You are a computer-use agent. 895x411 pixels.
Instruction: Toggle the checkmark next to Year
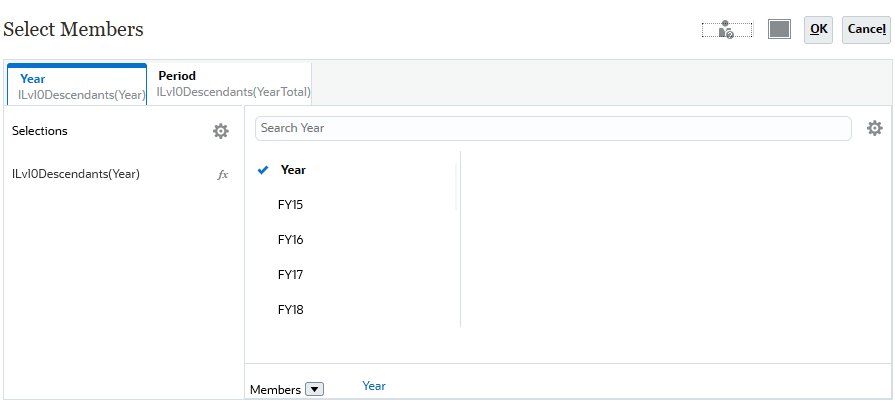tap(263, 170)
